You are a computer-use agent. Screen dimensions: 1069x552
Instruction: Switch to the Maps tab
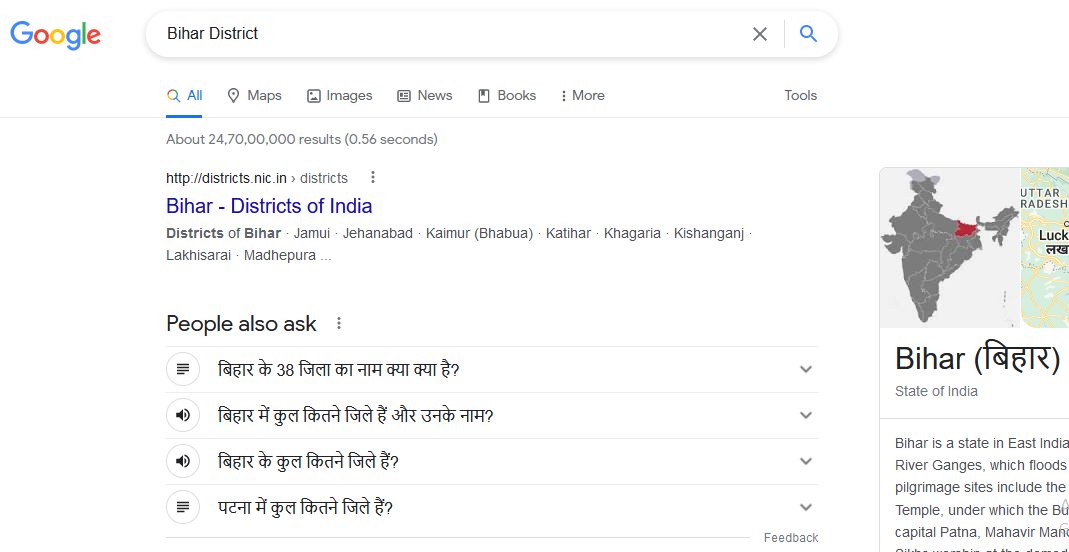coord(254,95)
